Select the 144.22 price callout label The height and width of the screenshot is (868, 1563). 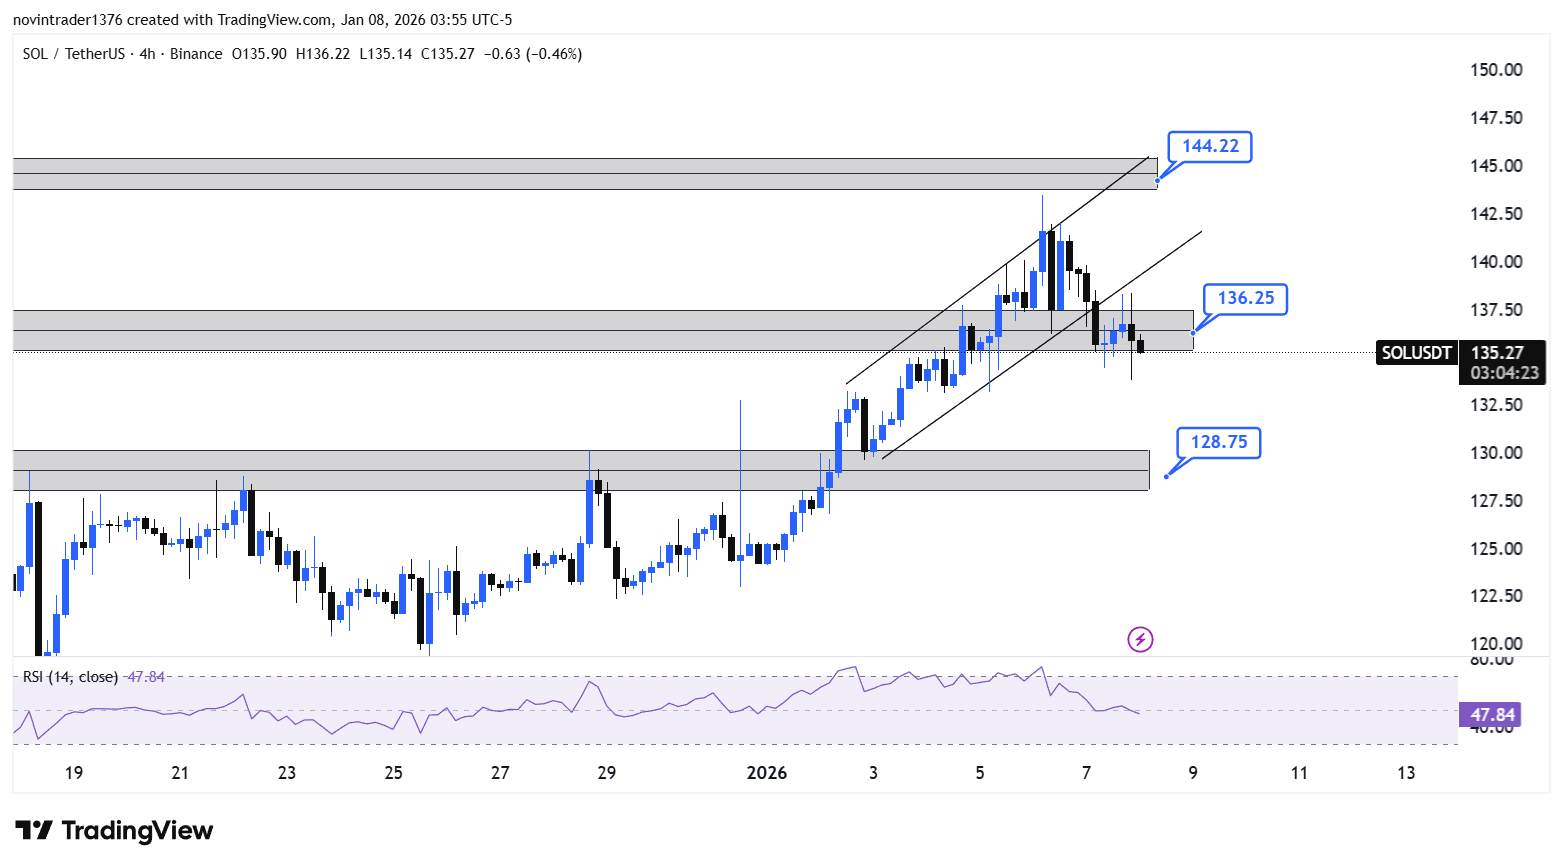(1210, 146)
